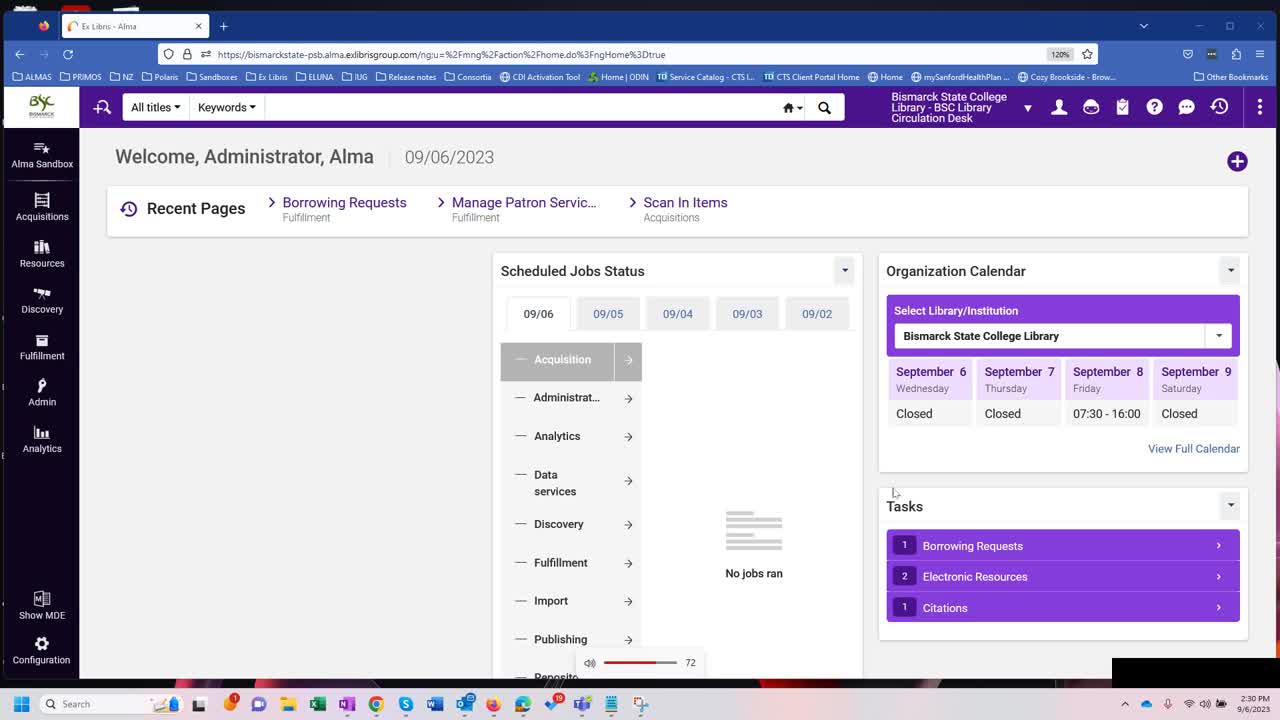Image resolution: width=1280 pixels, height=720 pixels.
Task: Open the Resources menu in the sidebar
Action: (42, 253)
